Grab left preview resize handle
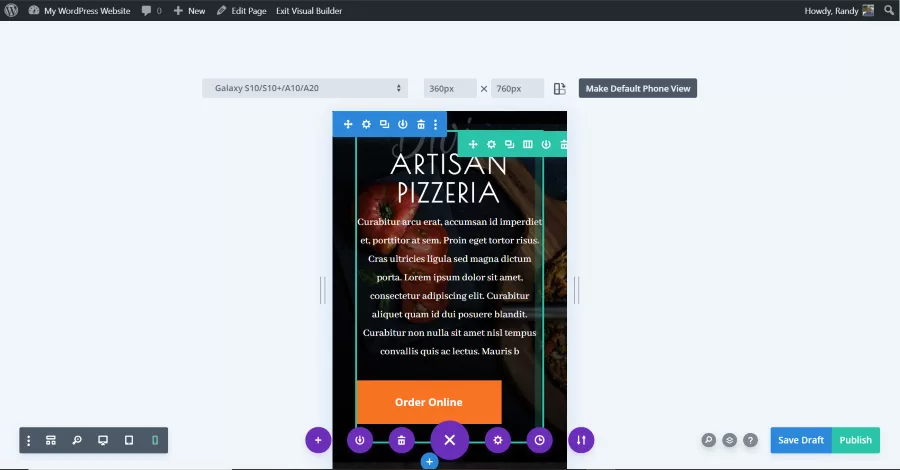Image resolution: width=900 pixels, height=470 pixels. (x=323, y=290)
